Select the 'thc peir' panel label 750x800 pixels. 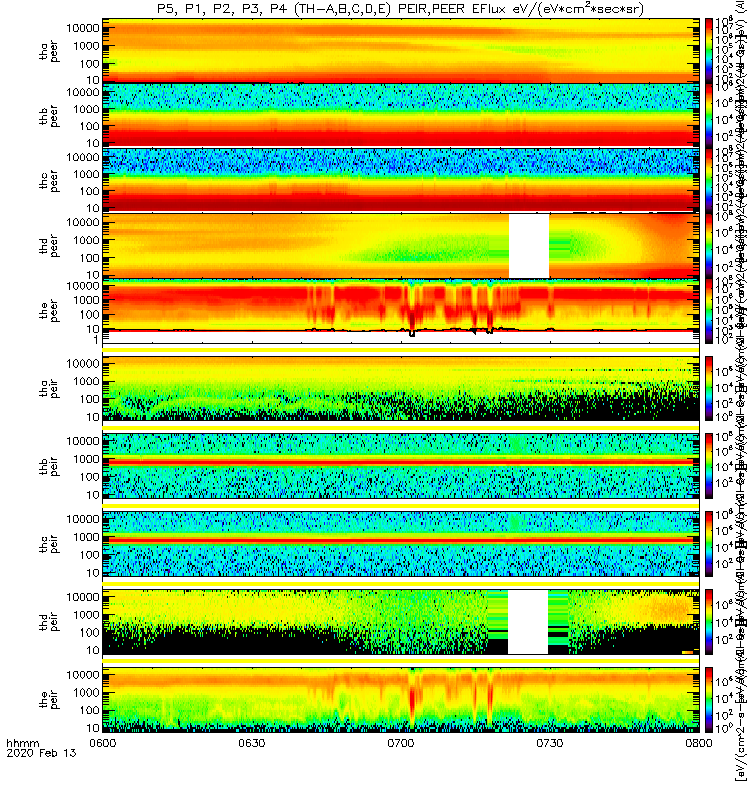coord(49,544)
